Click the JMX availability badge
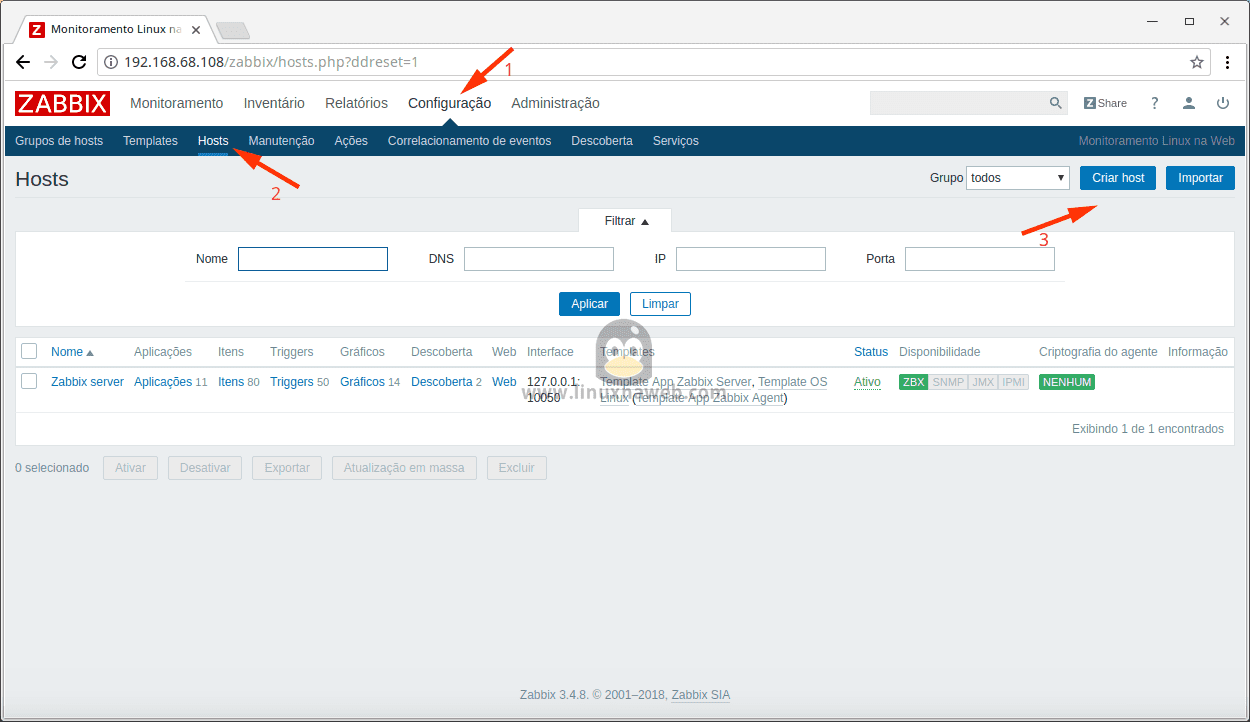Viewport: 1250px width, 722px height. (x=983, y=382)
